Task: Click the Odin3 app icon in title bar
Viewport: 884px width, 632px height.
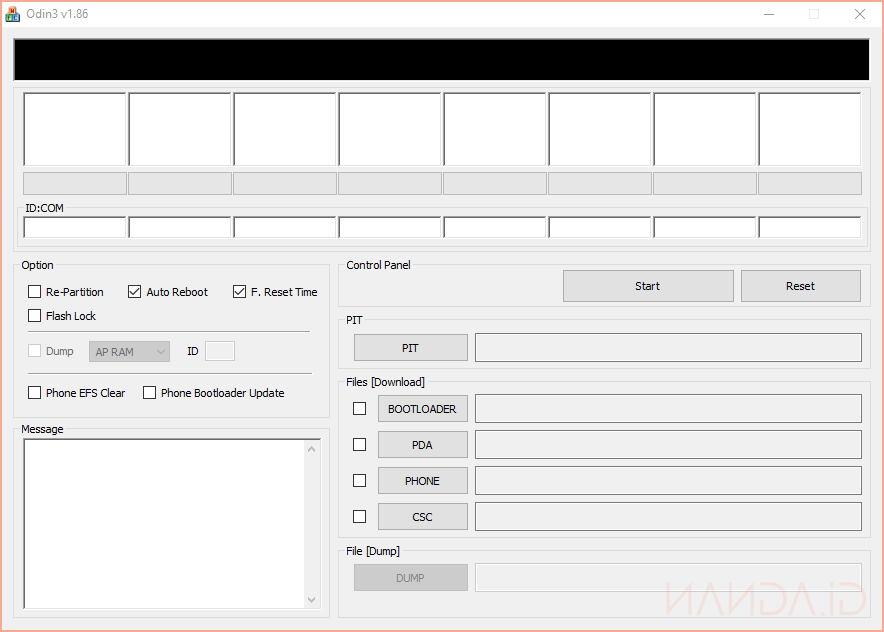Action: tap(13, 14)
